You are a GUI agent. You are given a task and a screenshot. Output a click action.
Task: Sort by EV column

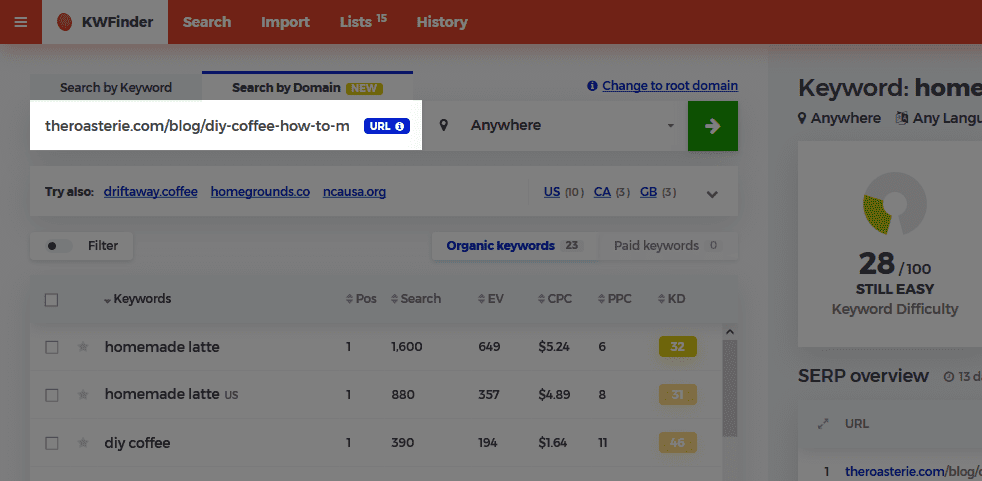(490, 299)
